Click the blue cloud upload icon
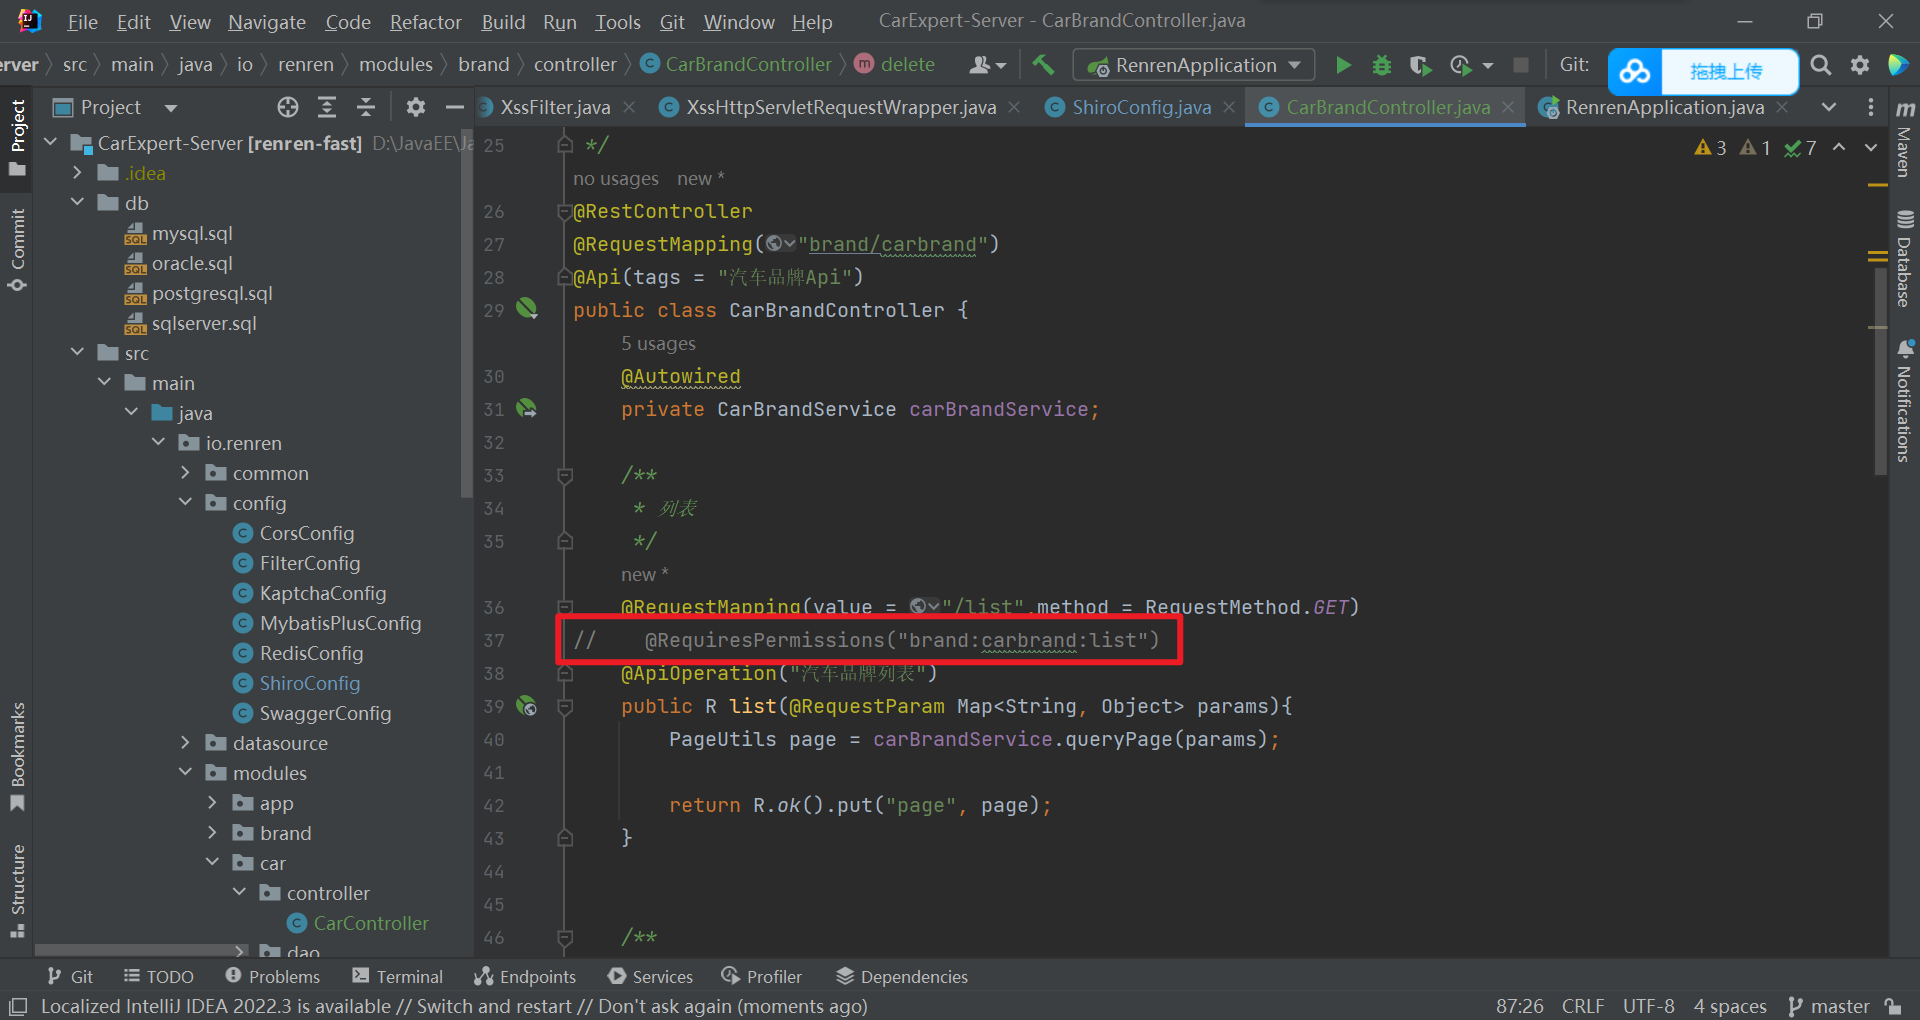The image size is (1920, 1020). click(x=1635, y=71)
